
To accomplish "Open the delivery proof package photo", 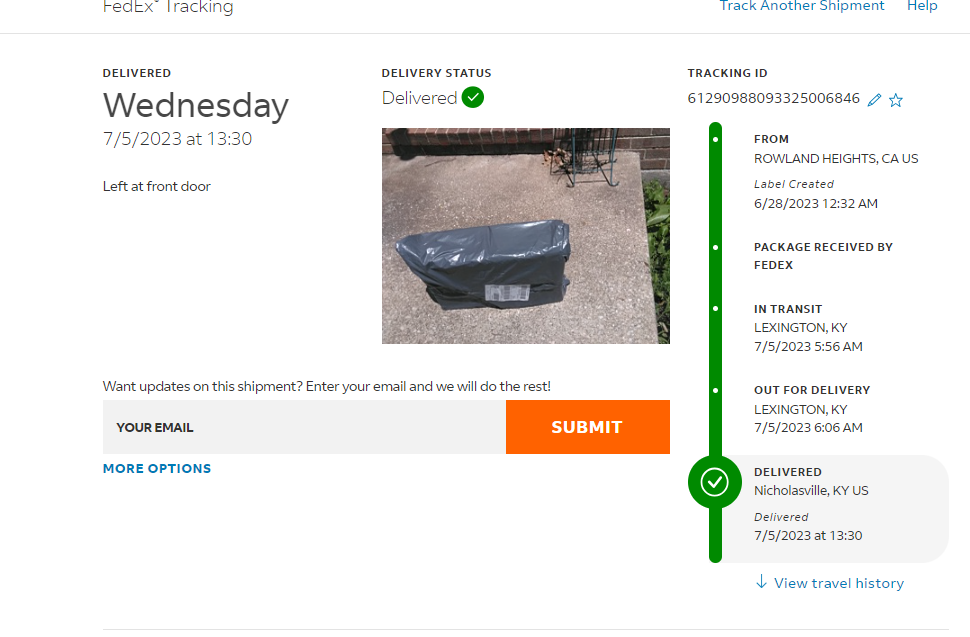I will [525, 235].
